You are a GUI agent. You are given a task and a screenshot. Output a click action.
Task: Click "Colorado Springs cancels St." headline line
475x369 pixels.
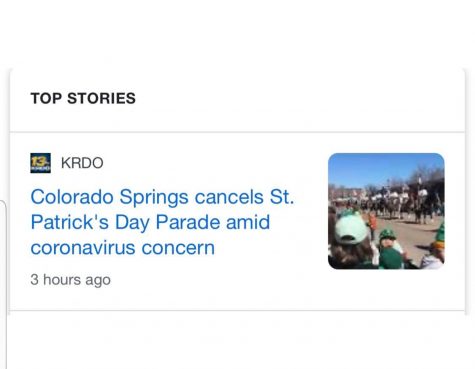tap(162, 197)
